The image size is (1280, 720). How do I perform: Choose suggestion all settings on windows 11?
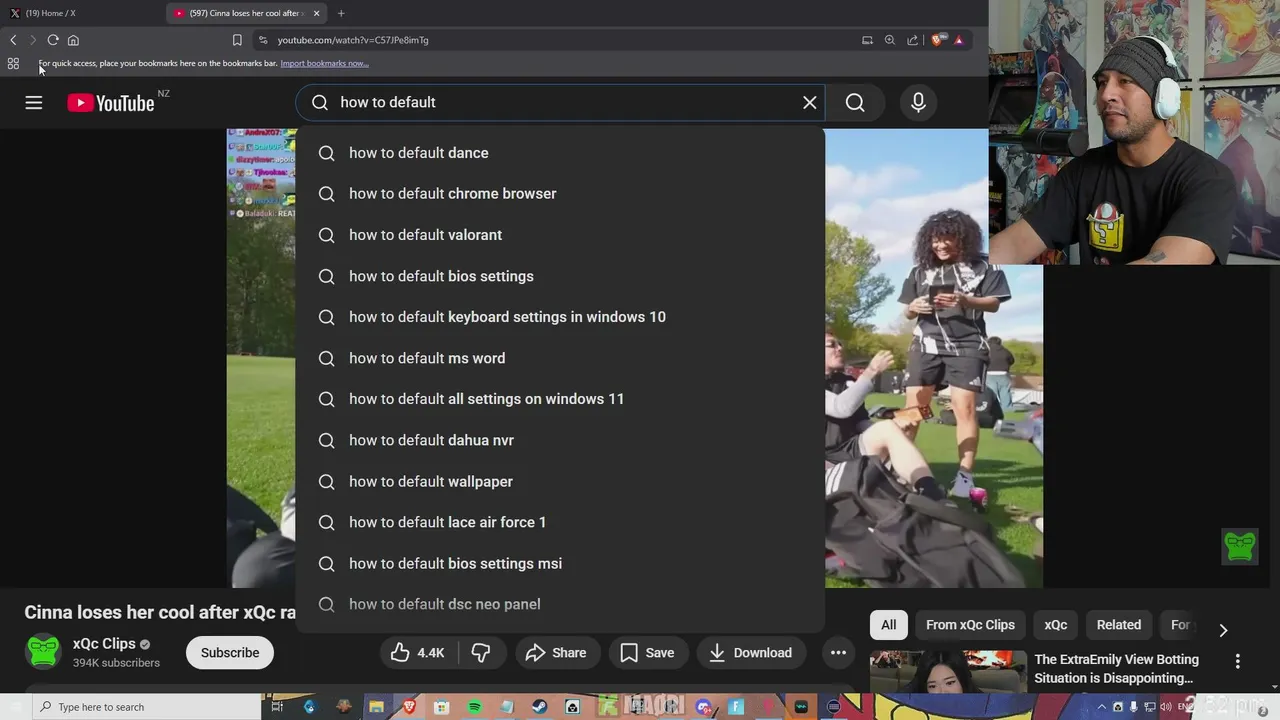point(560,399)
